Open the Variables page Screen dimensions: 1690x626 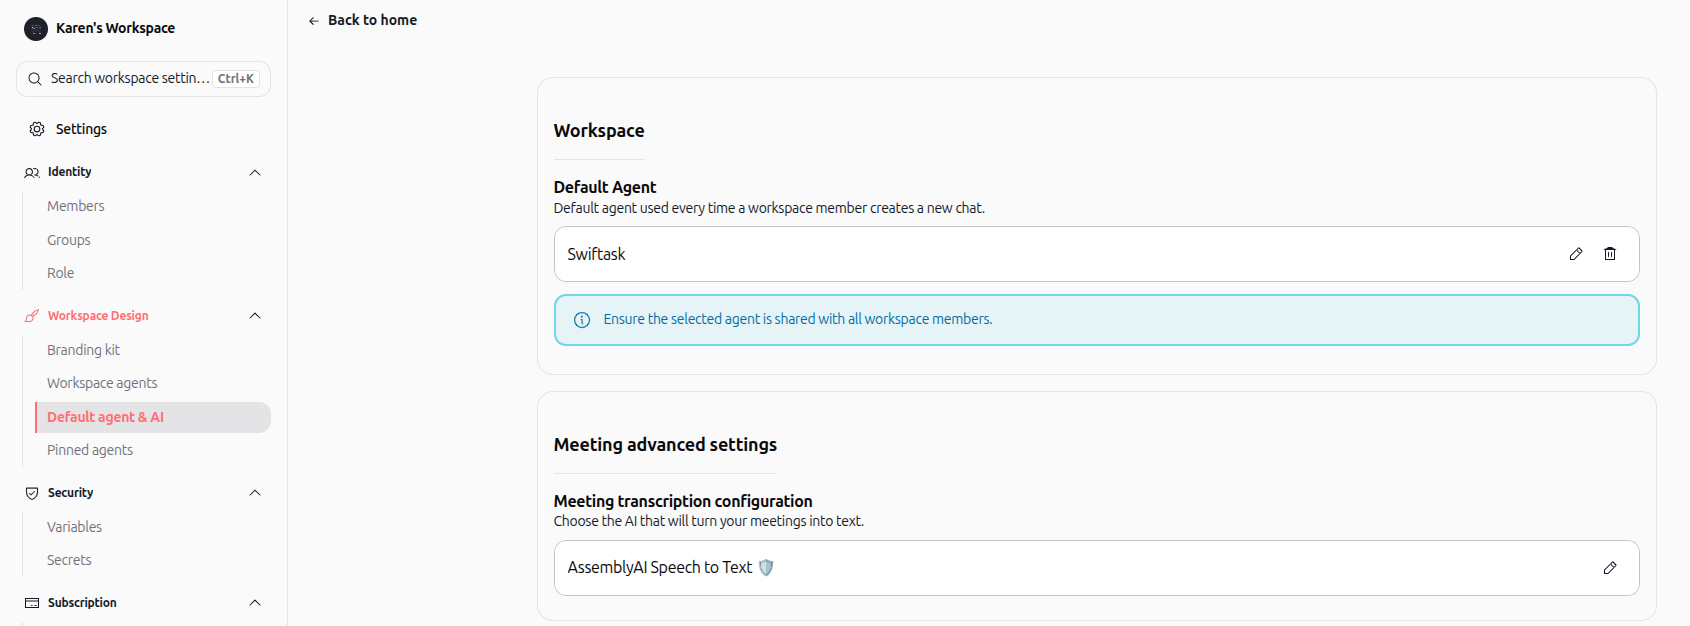click(x=74, y=527)
